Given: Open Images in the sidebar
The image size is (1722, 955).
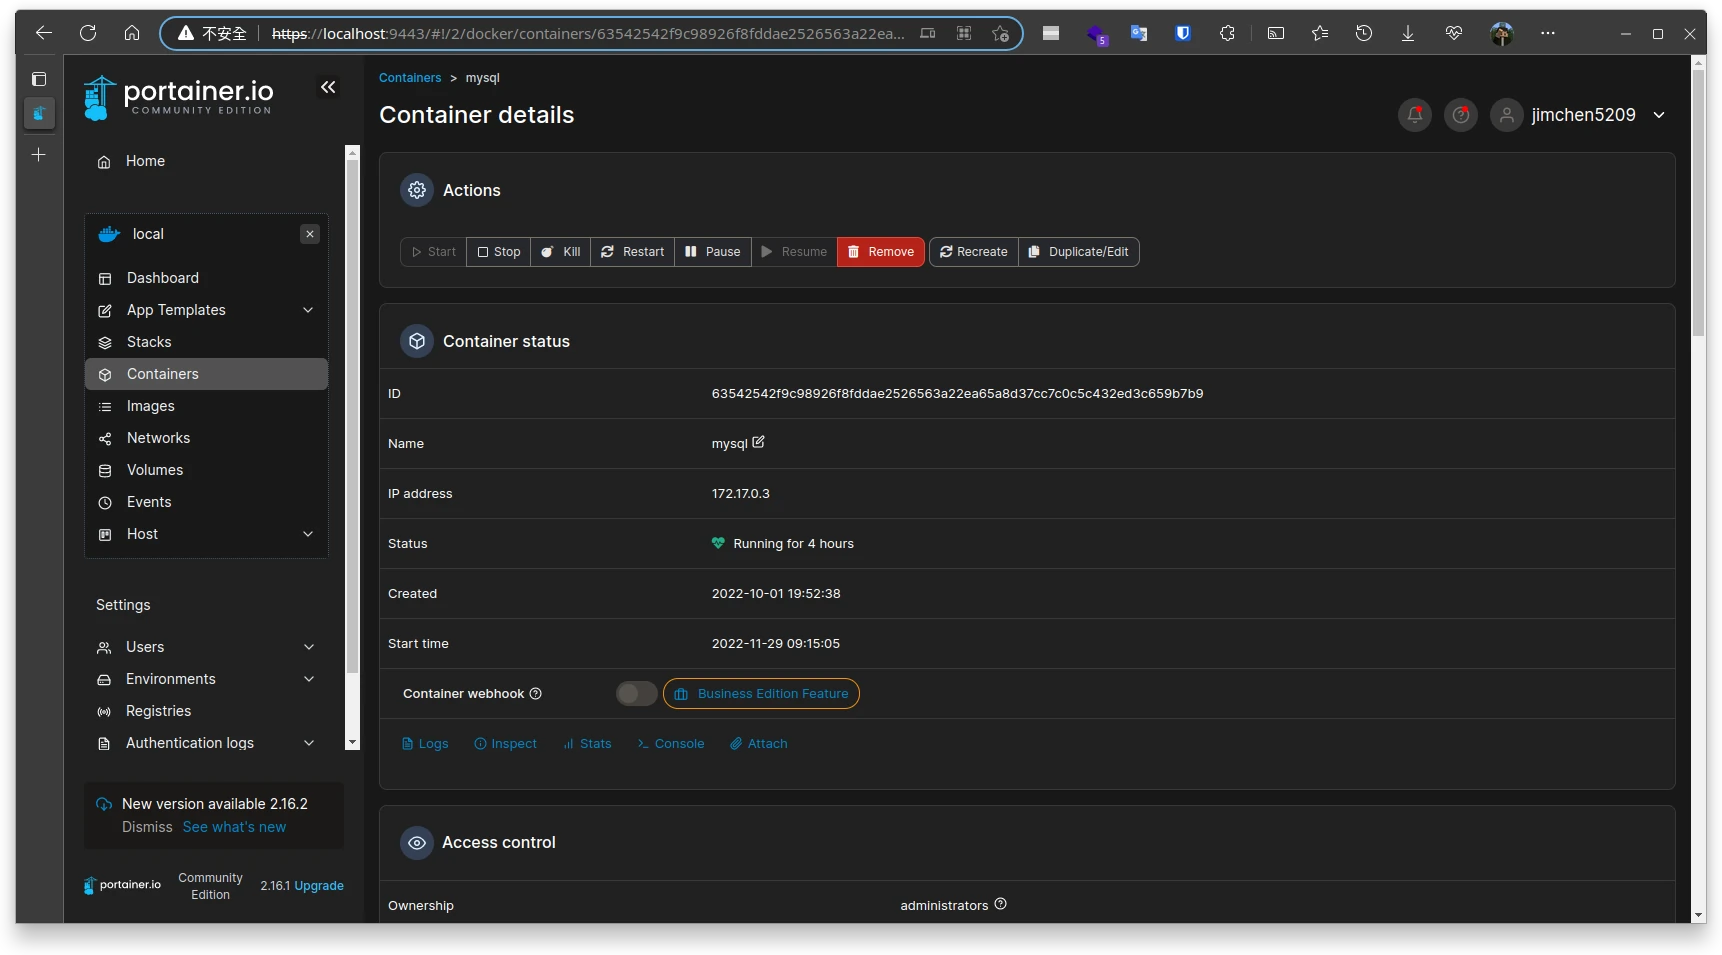Looking at the screenshot, I should coord(151,406).
